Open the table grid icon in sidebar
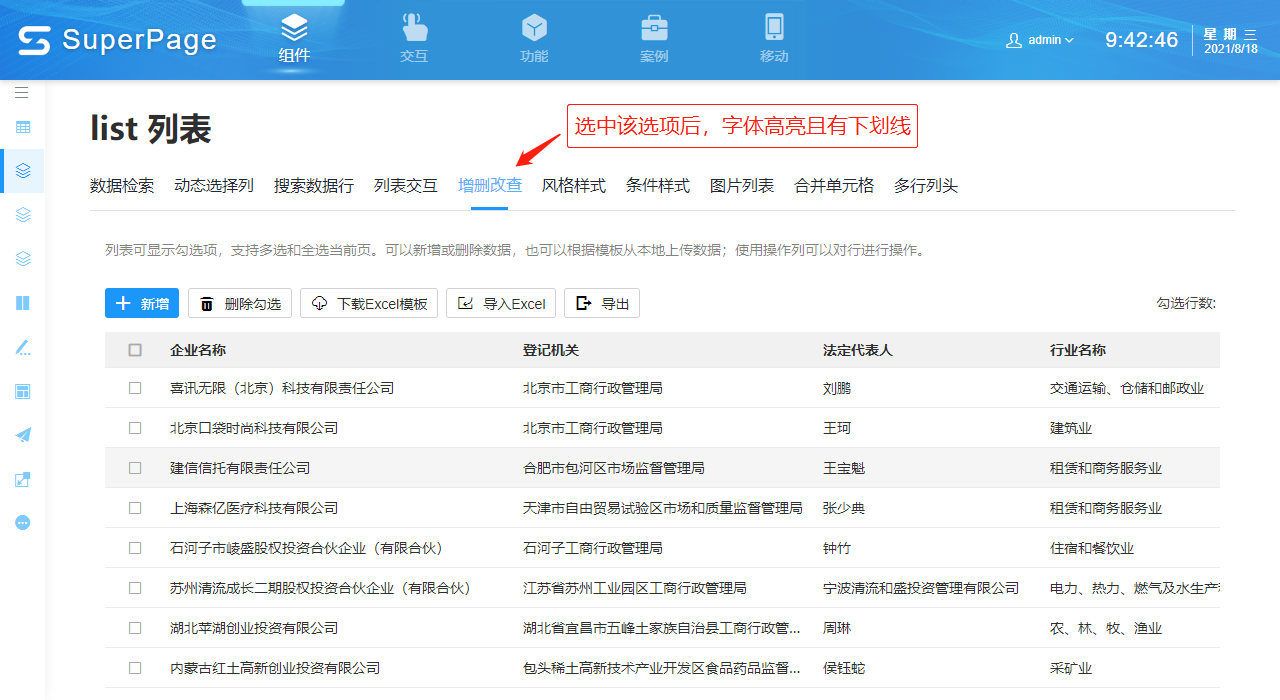The image size is (1280, 700). point(22,127)
